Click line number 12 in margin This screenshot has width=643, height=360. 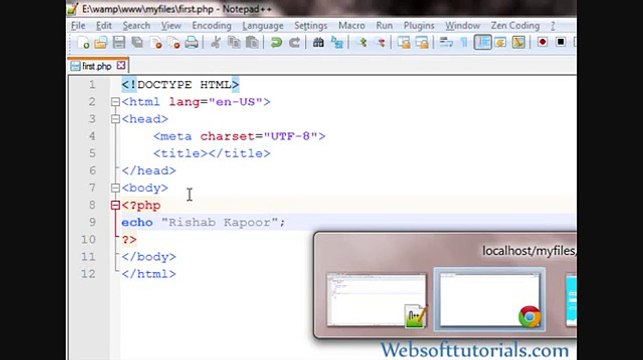88,274
